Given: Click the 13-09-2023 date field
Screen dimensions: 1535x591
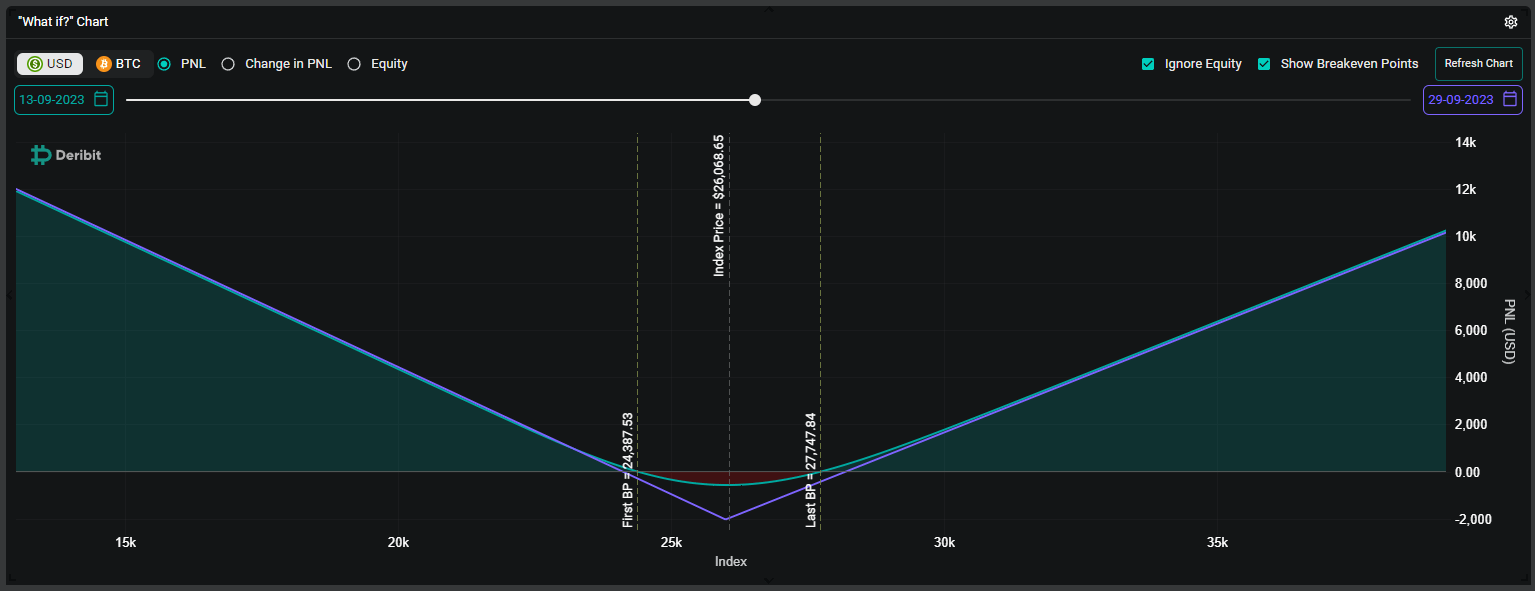Looking at the screenshot, I should click(x=64, y=100).
